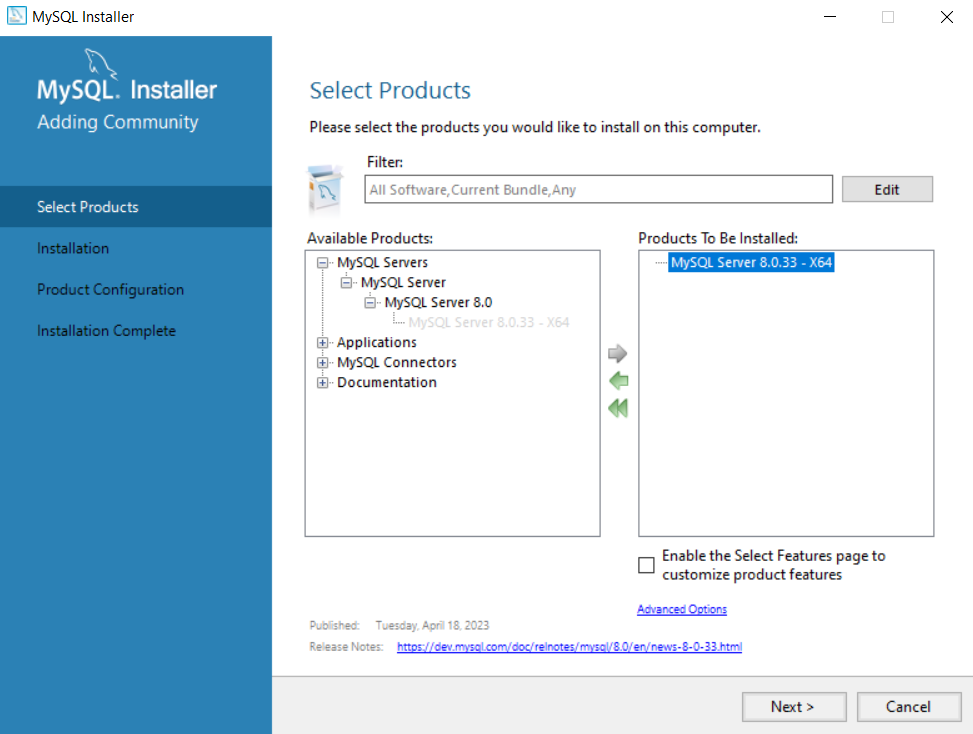Select MySQL Server 8.0.33 in Products To Be Installed
Viewport: 973px width, 734px height.
coord(751,262)
